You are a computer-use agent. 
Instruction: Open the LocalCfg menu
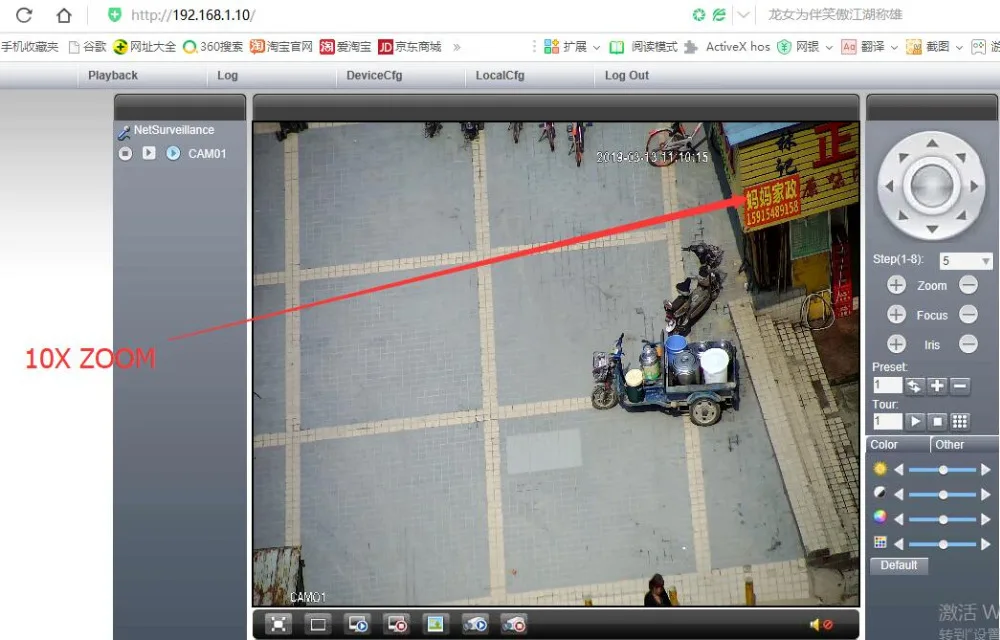499,75
